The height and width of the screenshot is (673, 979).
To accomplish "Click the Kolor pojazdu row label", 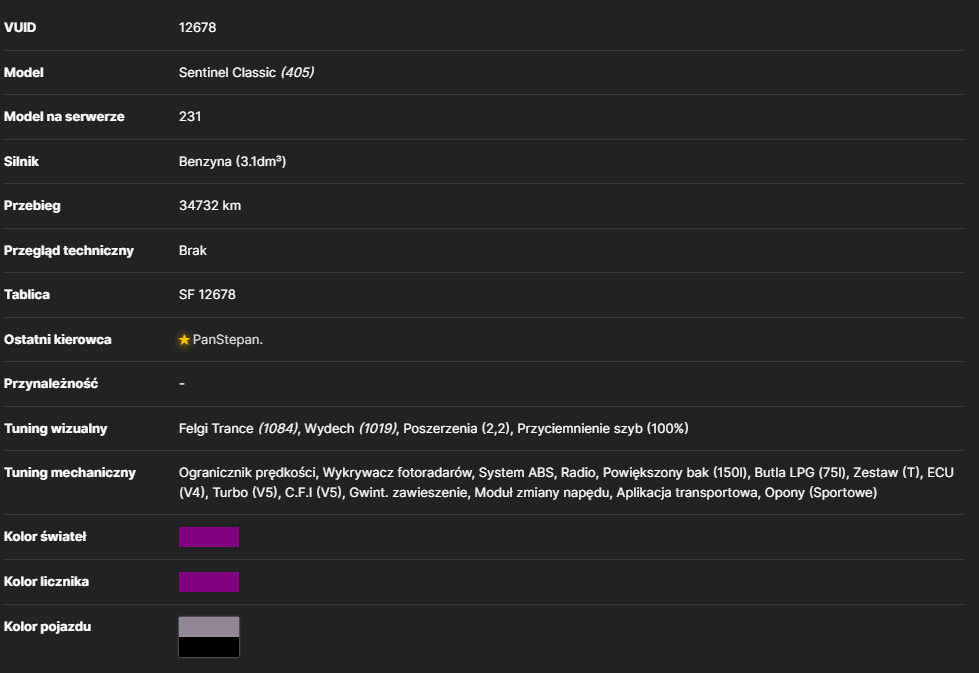I will [x=47, y=627].
